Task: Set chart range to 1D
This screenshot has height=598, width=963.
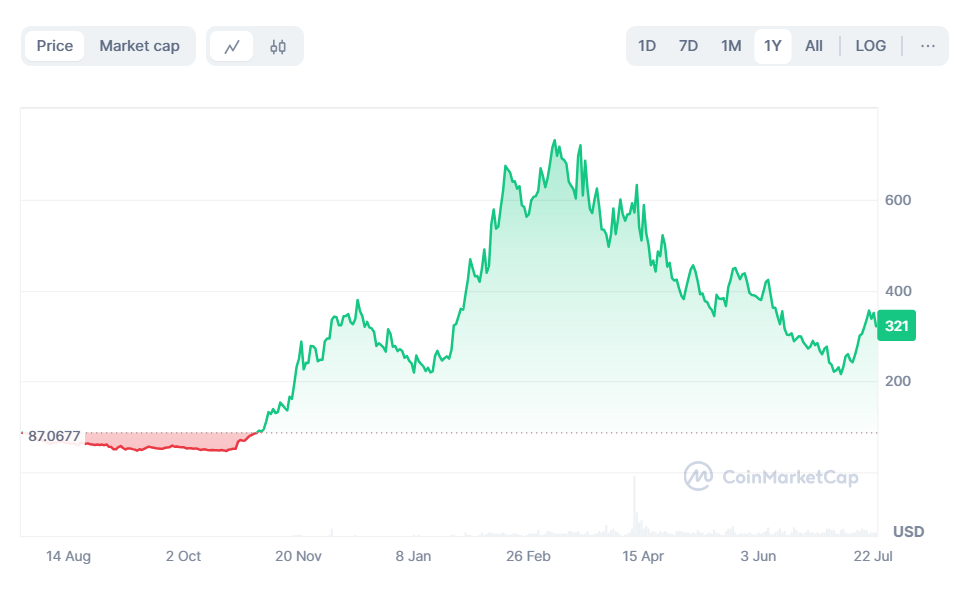Action: (x=647, y=46)
